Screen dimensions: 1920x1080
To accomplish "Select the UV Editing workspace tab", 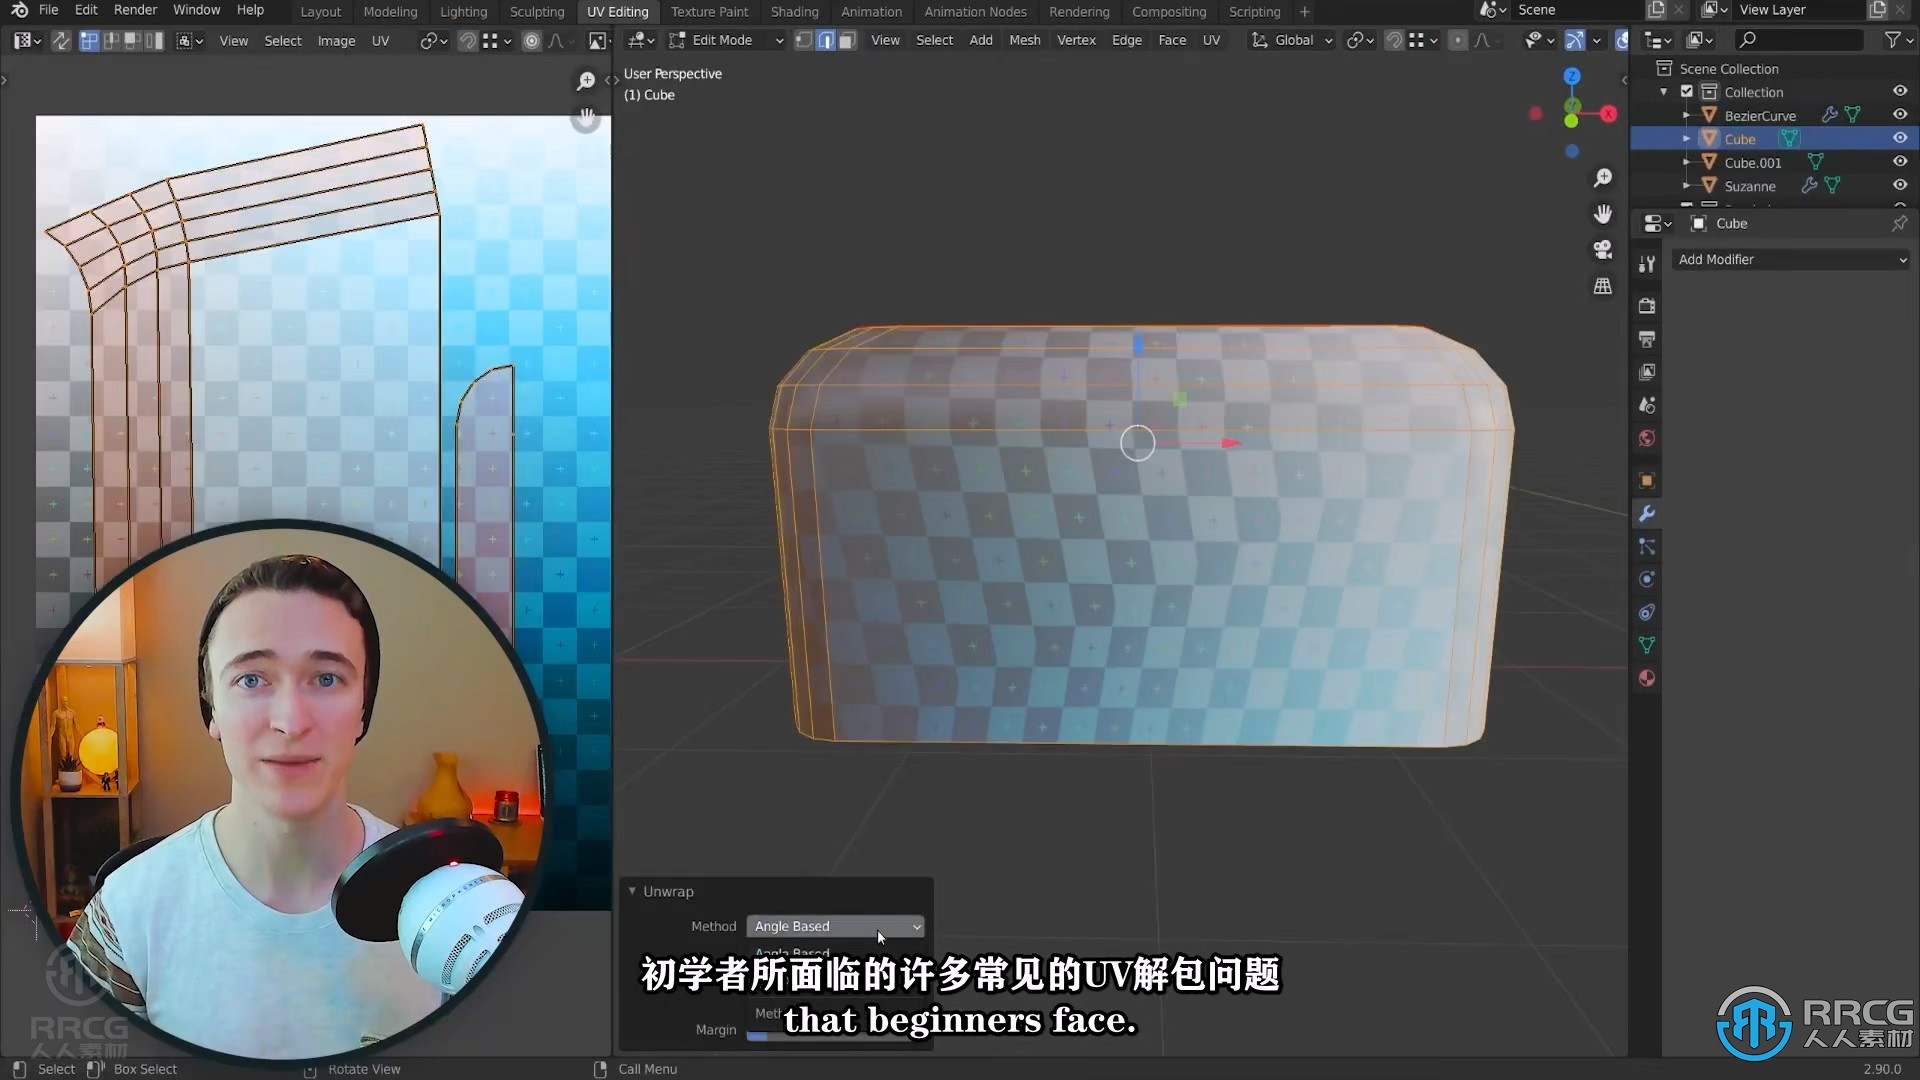I will pos(616,11).
